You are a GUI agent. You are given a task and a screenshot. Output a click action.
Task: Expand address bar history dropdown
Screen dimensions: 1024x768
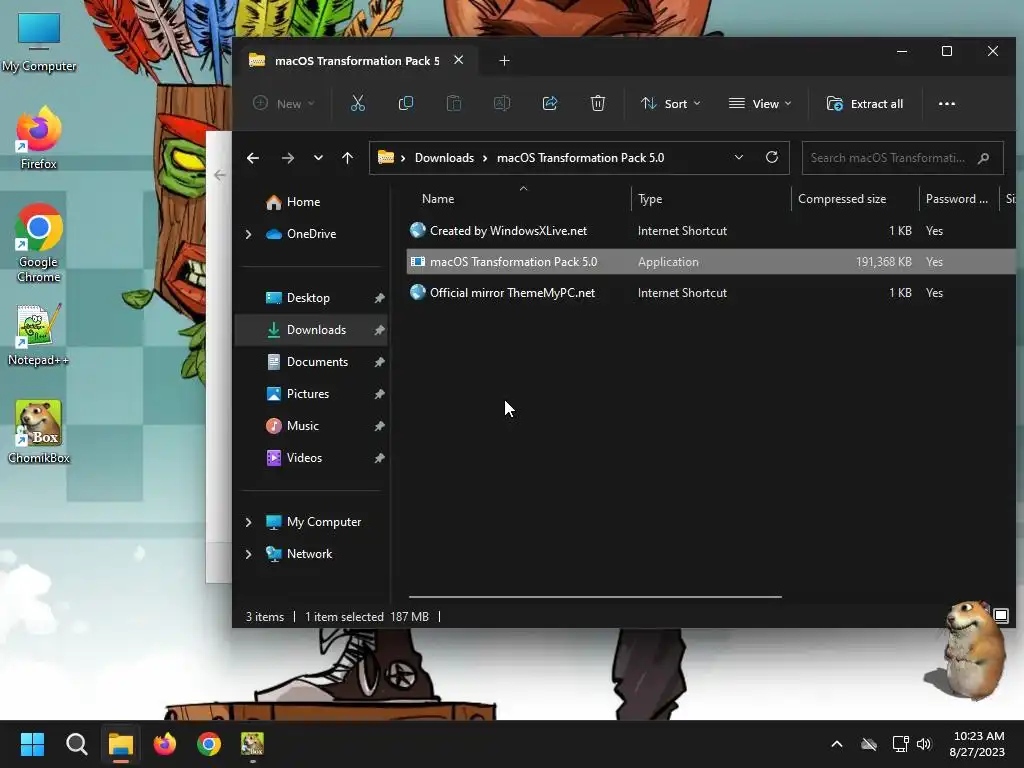[739, 157]
